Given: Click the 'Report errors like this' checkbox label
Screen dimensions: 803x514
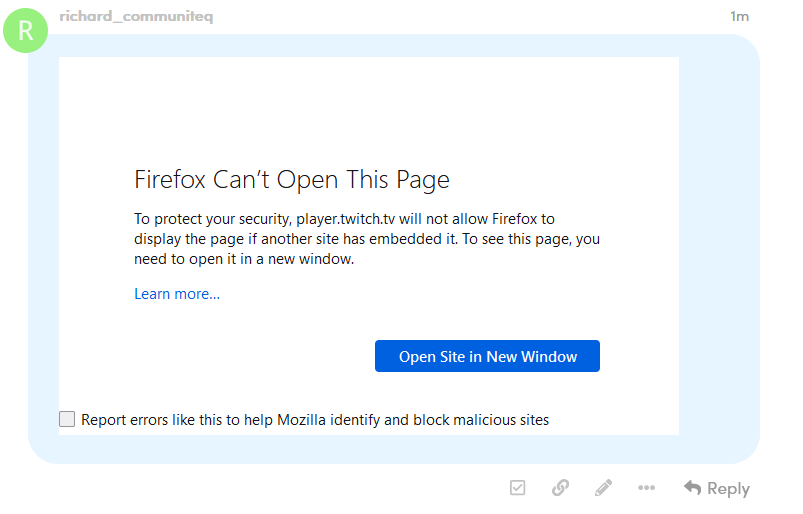Looking at the screenshot, I should coord(315,420).
